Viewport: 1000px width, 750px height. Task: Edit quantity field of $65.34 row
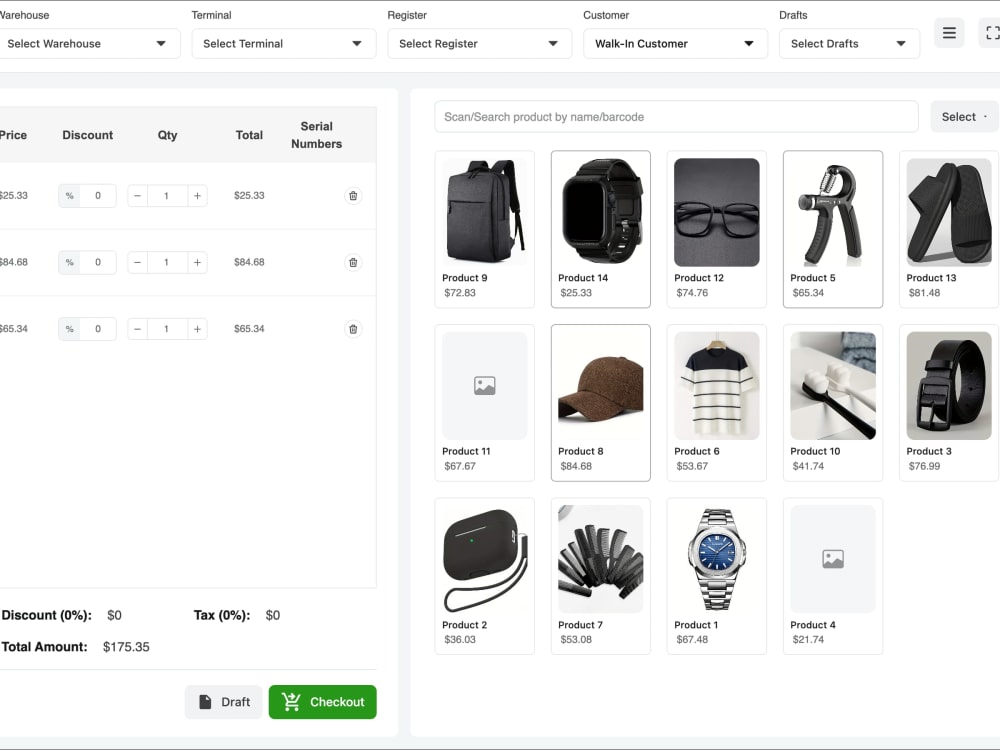point(167,329)
